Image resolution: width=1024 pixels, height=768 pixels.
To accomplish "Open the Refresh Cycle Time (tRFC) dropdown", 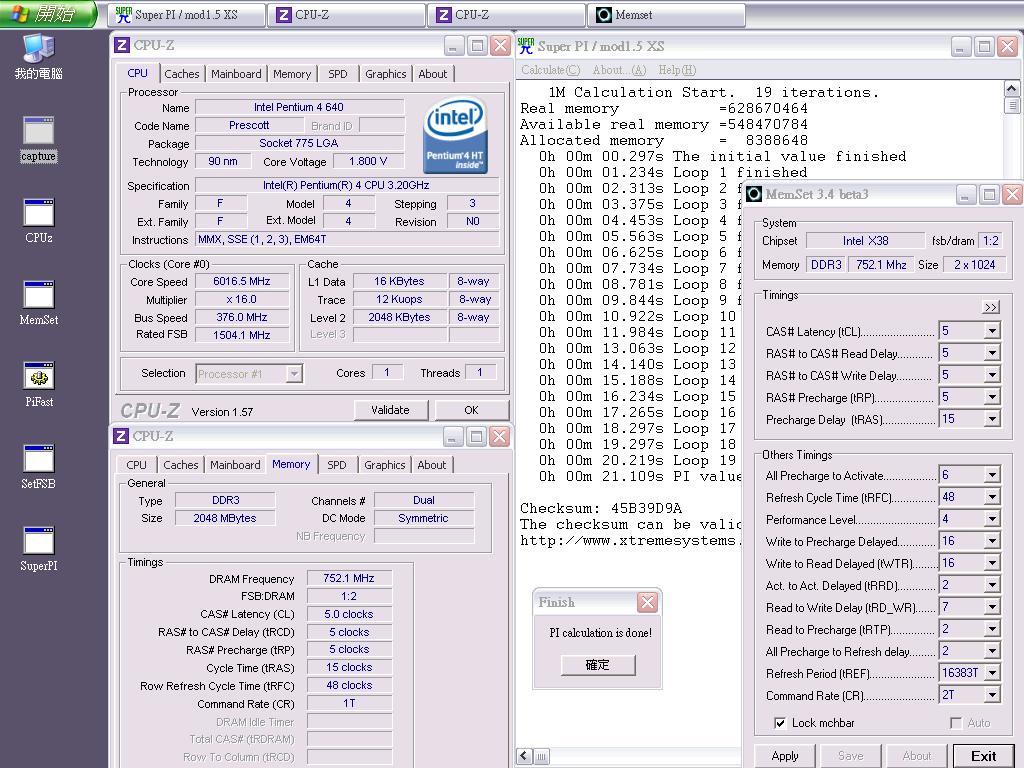I will tap(992, 497).
